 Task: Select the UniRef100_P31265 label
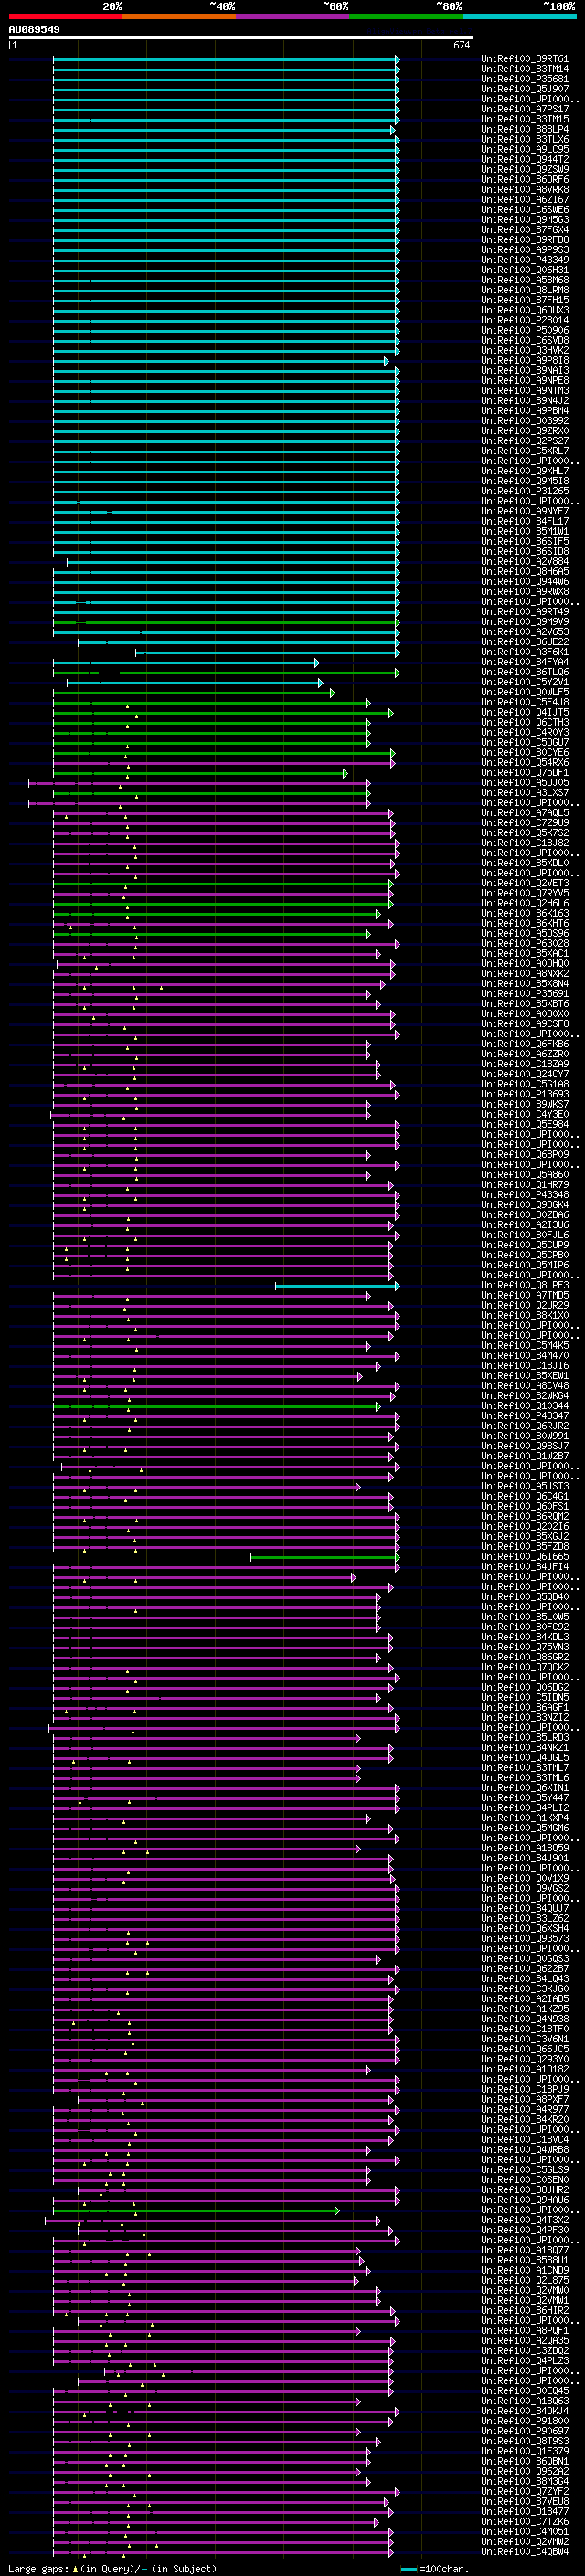tap(524, 491)
